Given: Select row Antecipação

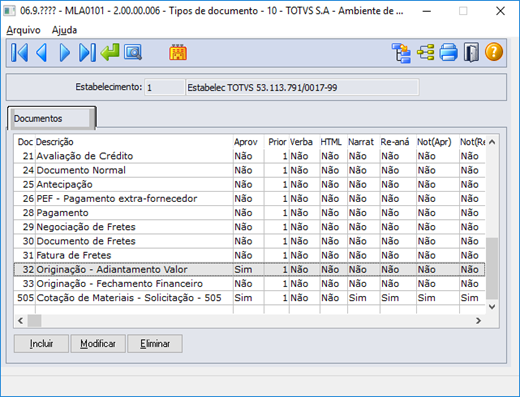Looking at the screenshot, I should [249, 184].
